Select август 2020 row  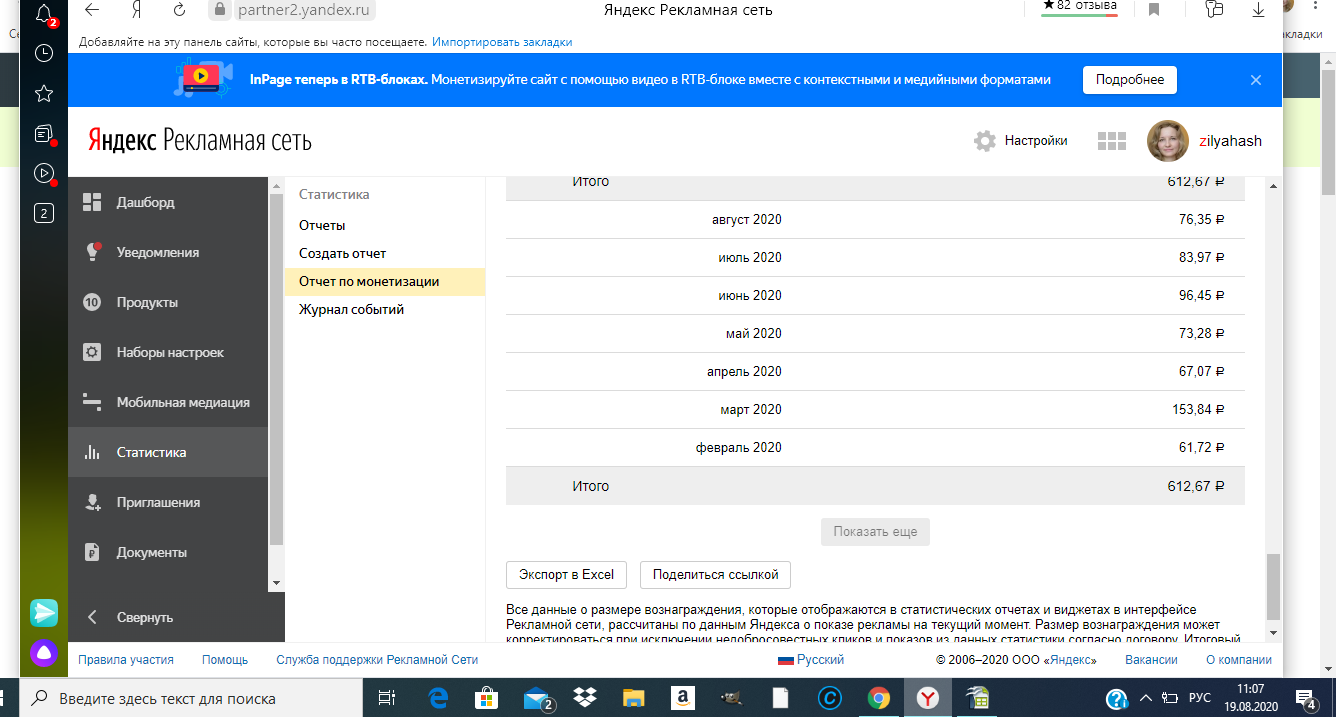[875, 219]
